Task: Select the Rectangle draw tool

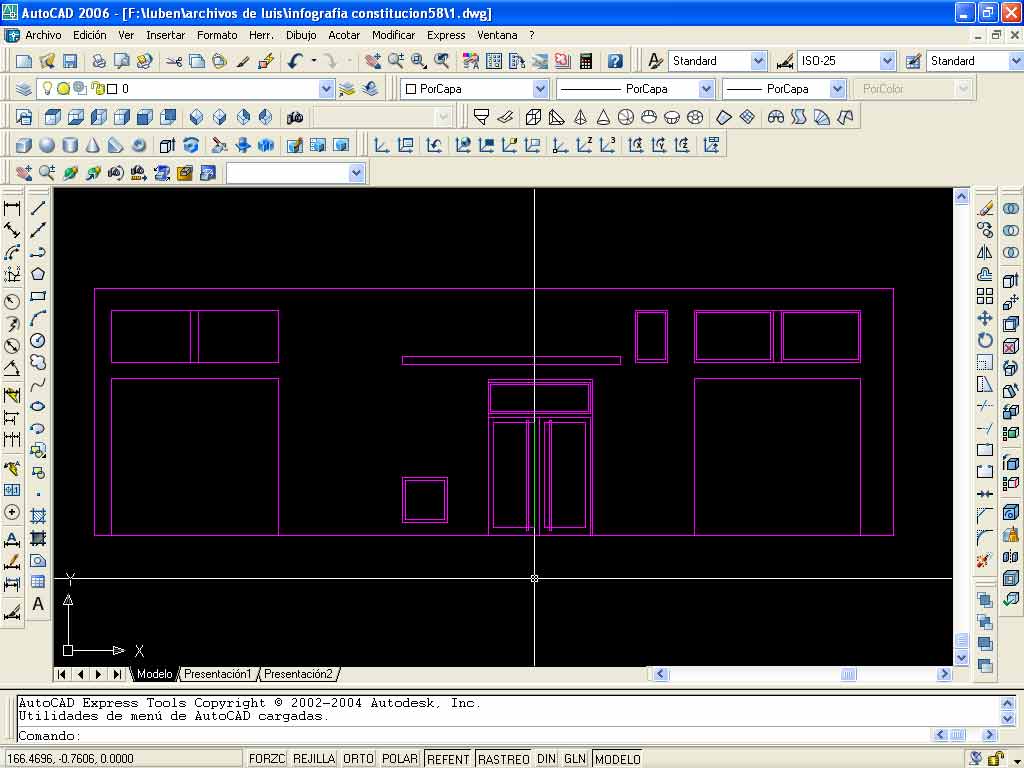Action: click(x=38, y=296)
